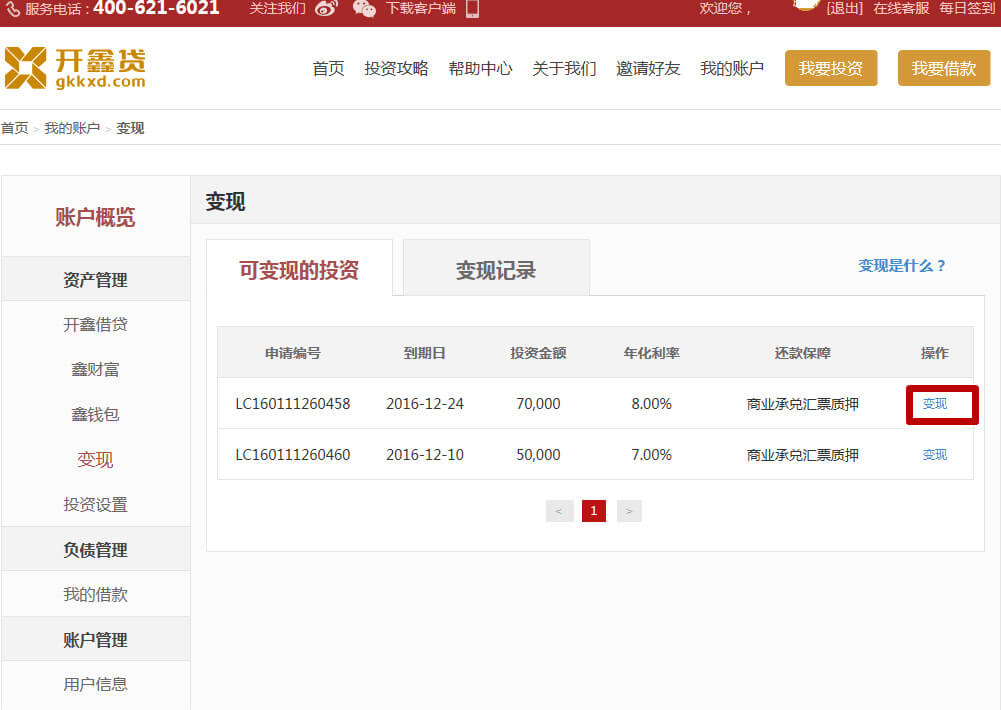
Task: Open the 变现是什么？ help link
Action: (902, 266)
